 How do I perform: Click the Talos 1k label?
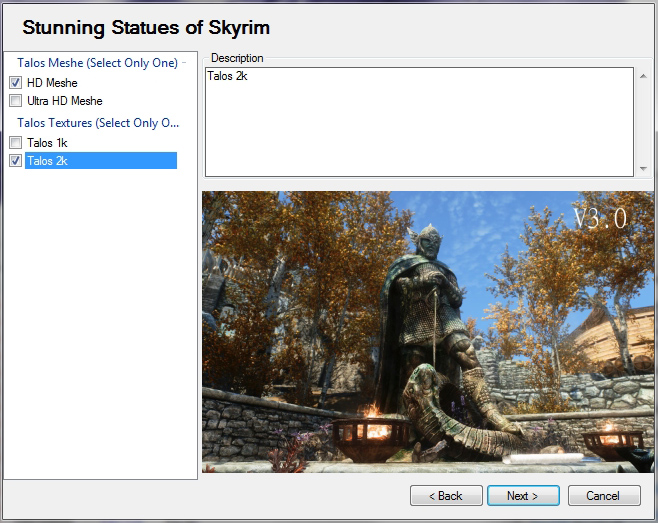click(47, 143)
